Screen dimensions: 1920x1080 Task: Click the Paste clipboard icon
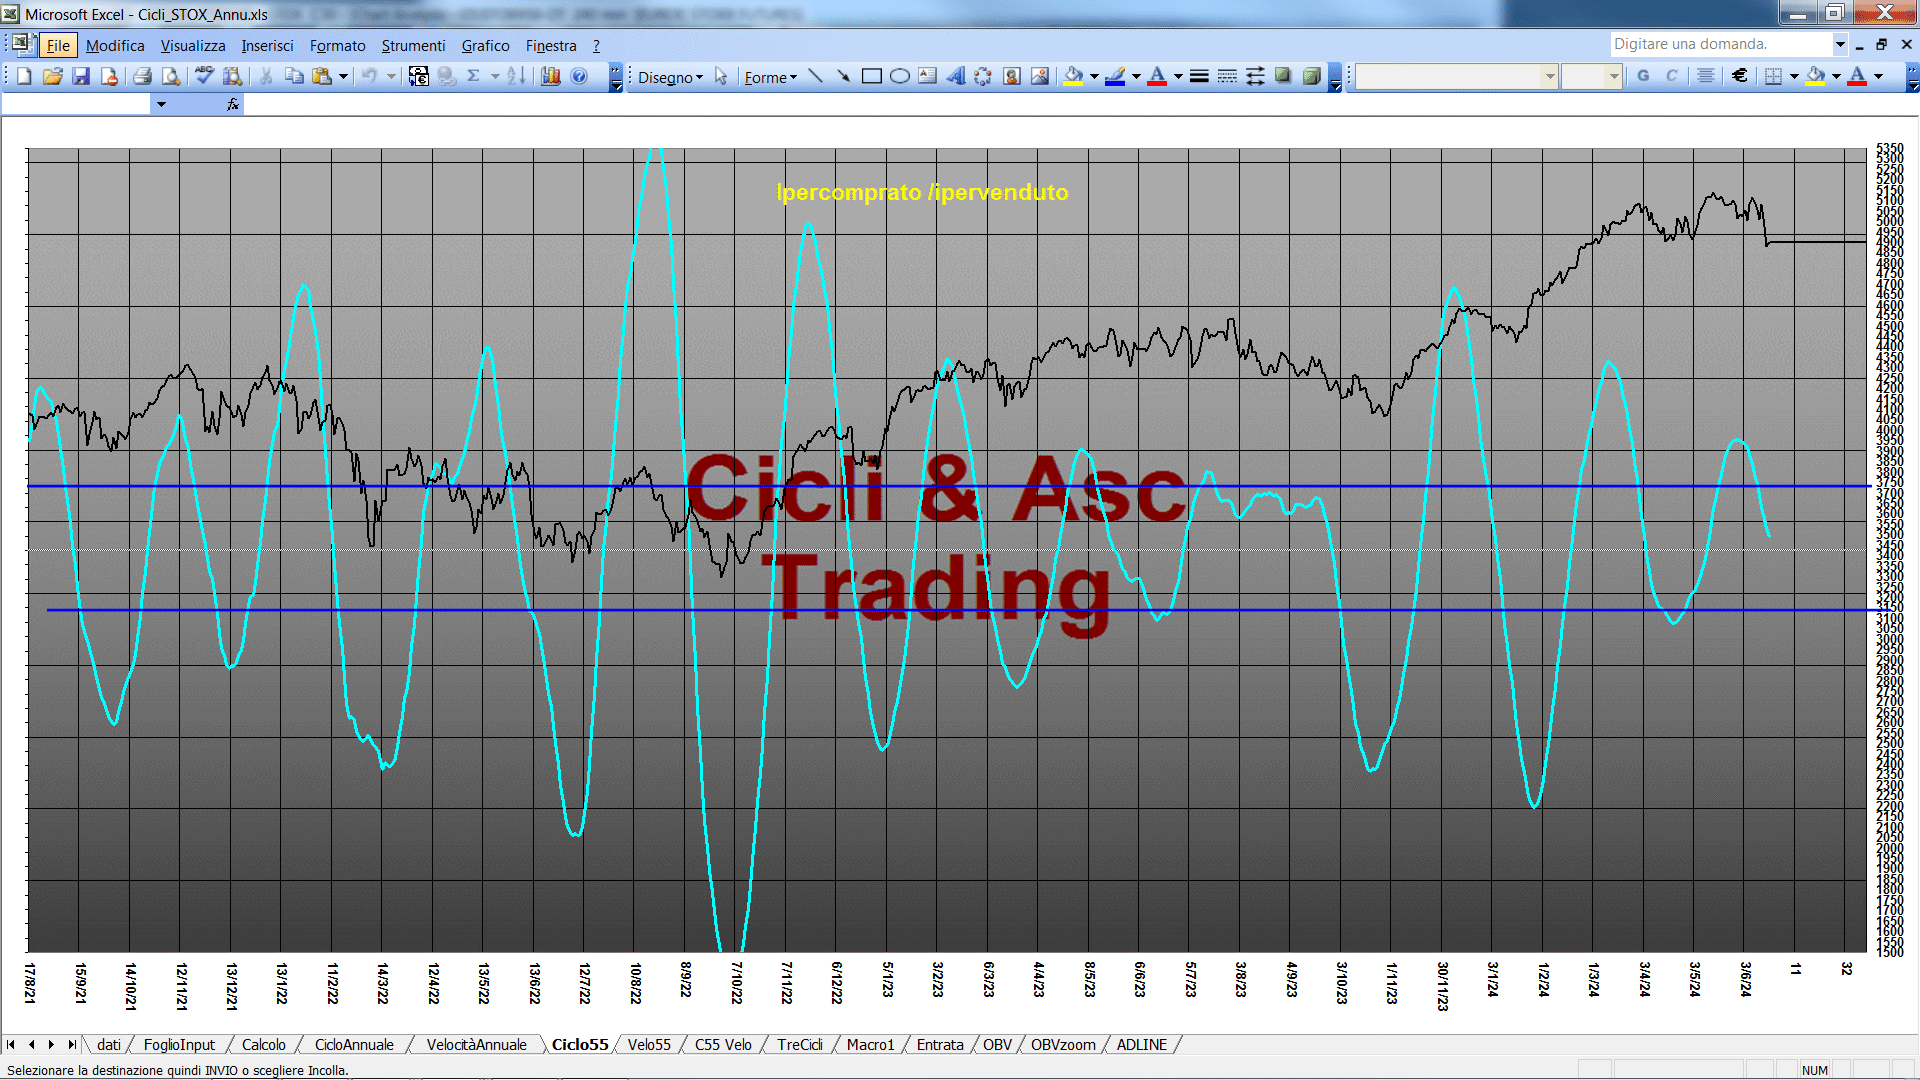coord(322,76)
